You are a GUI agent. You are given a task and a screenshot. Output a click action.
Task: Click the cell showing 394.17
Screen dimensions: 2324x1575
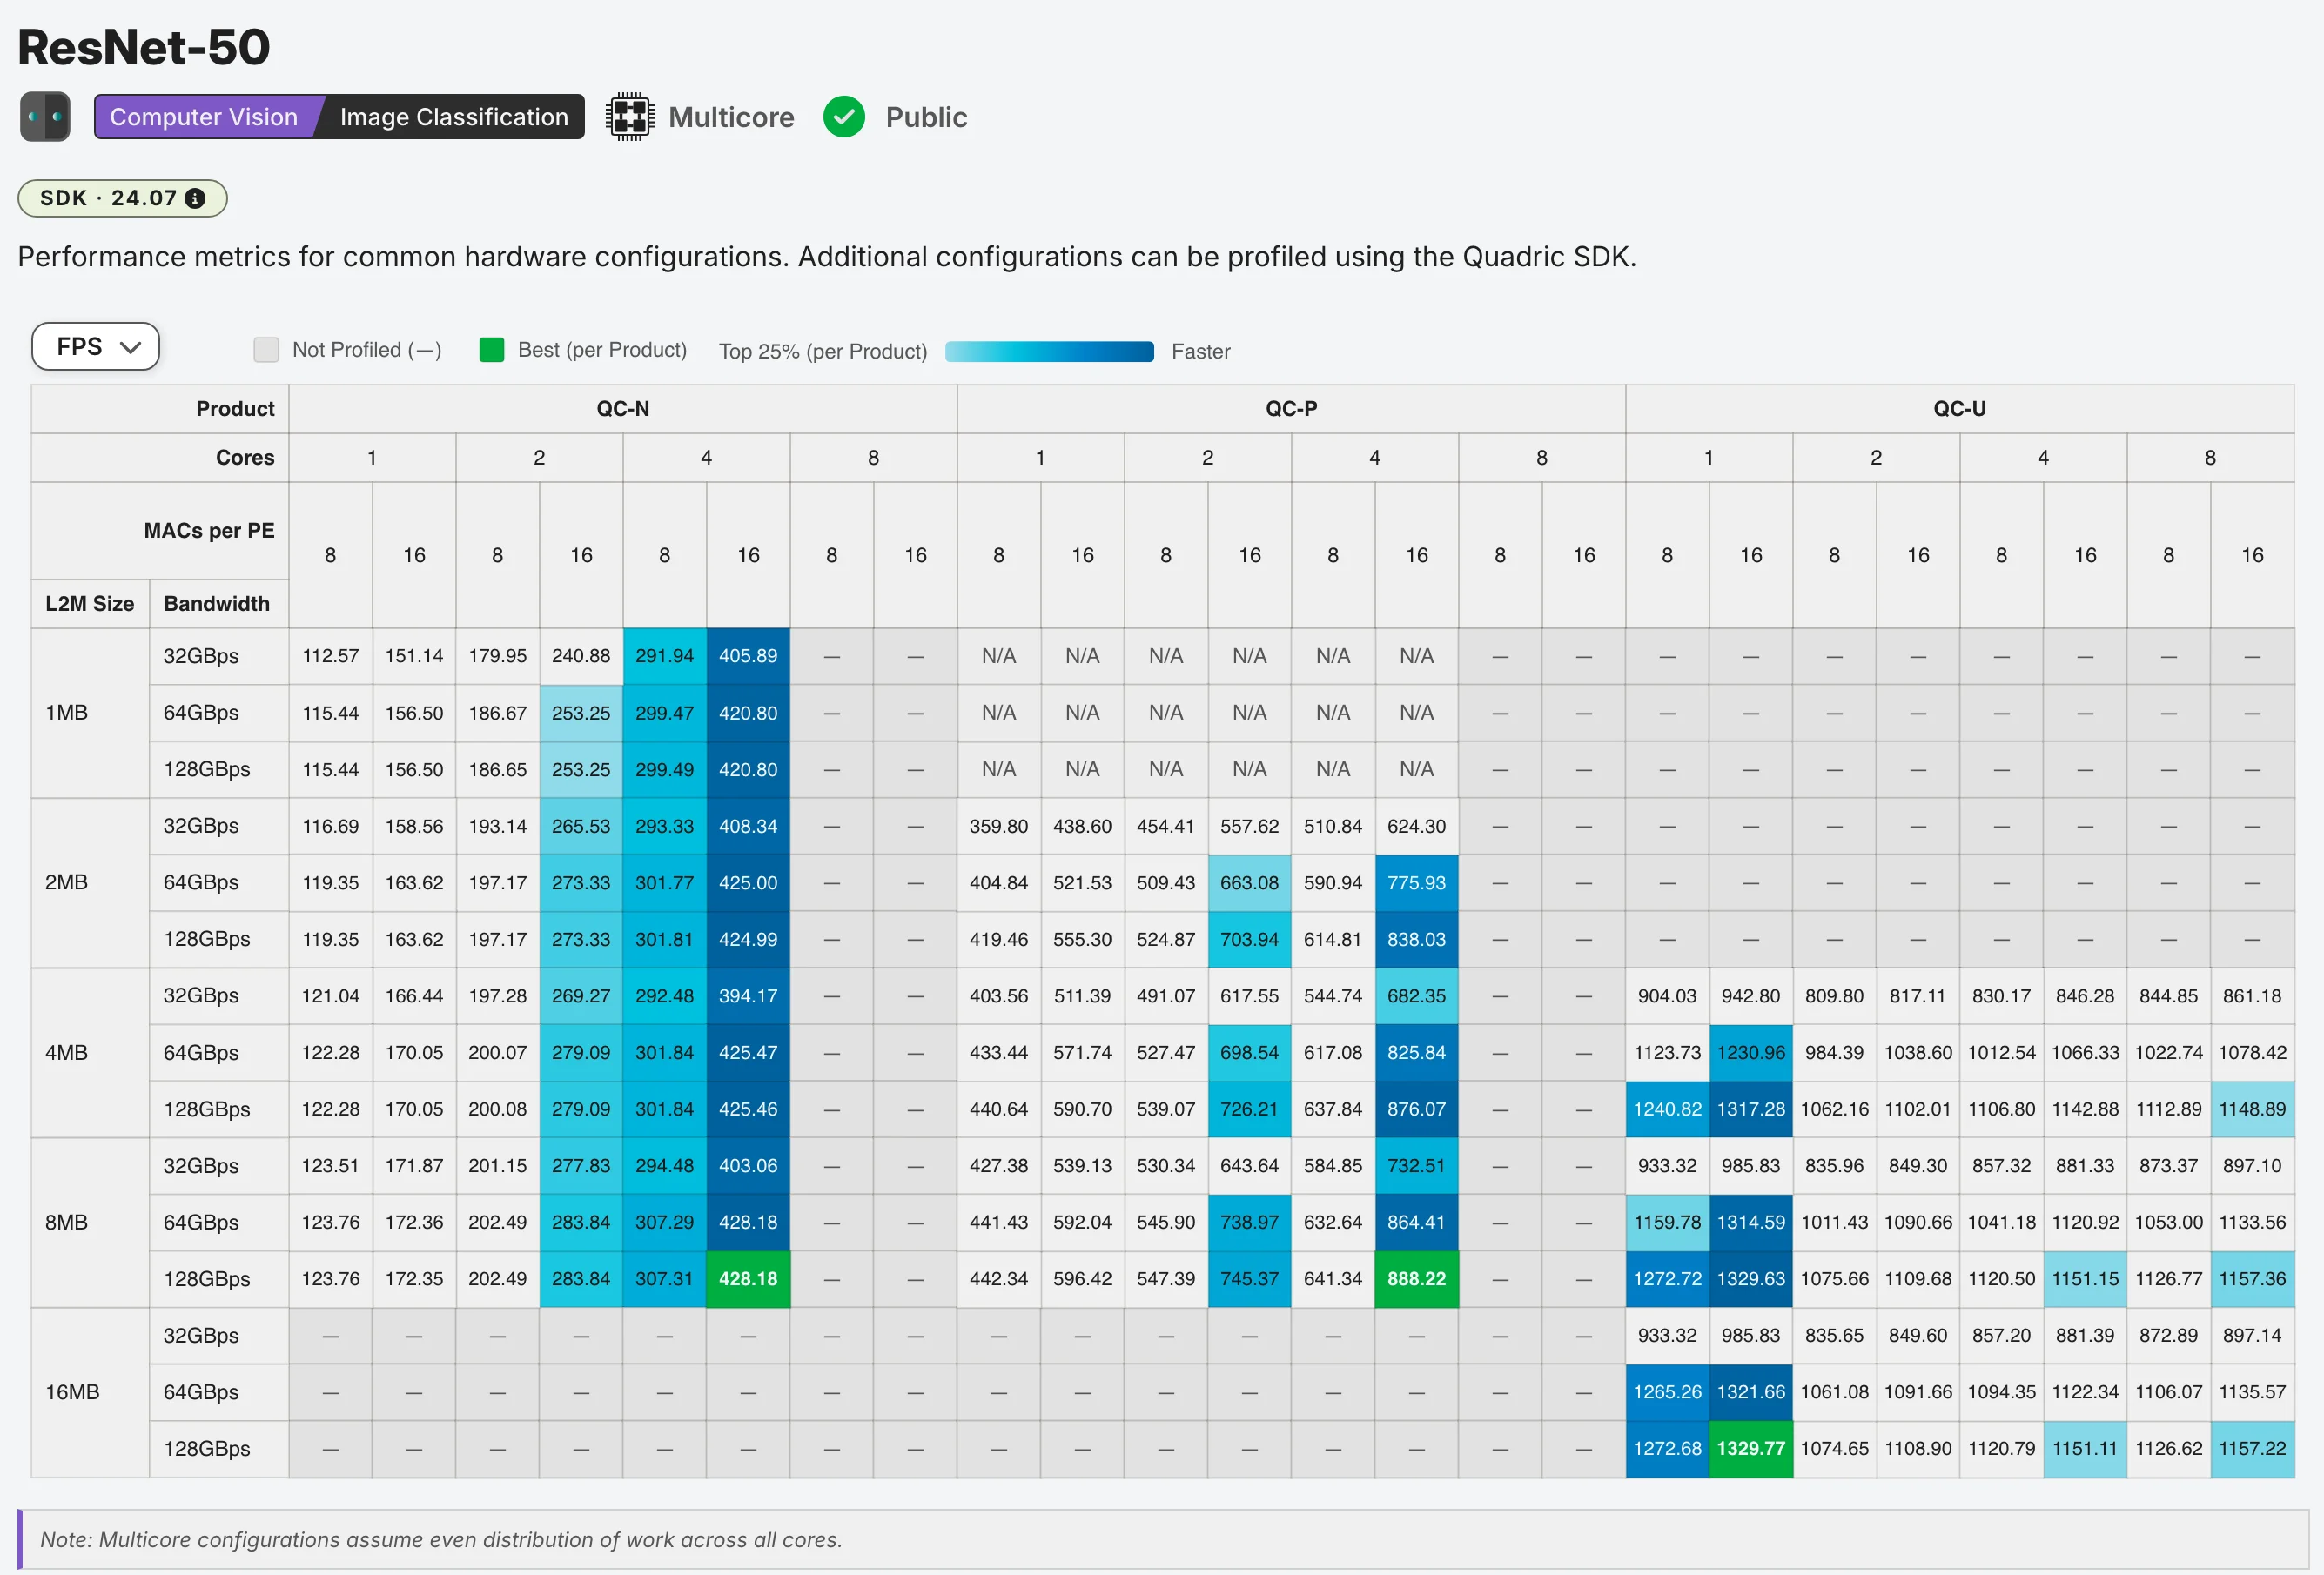(x=748, y=996)
